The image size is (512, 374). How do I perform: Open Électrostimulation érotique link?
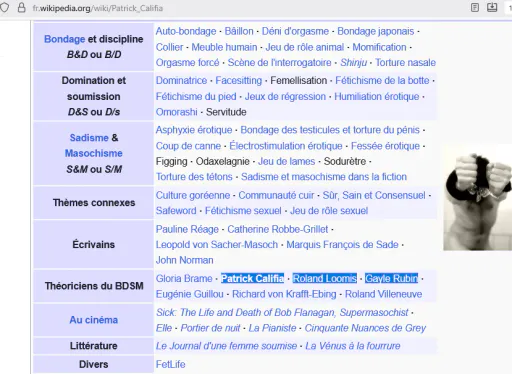click(x=286, y=146)
